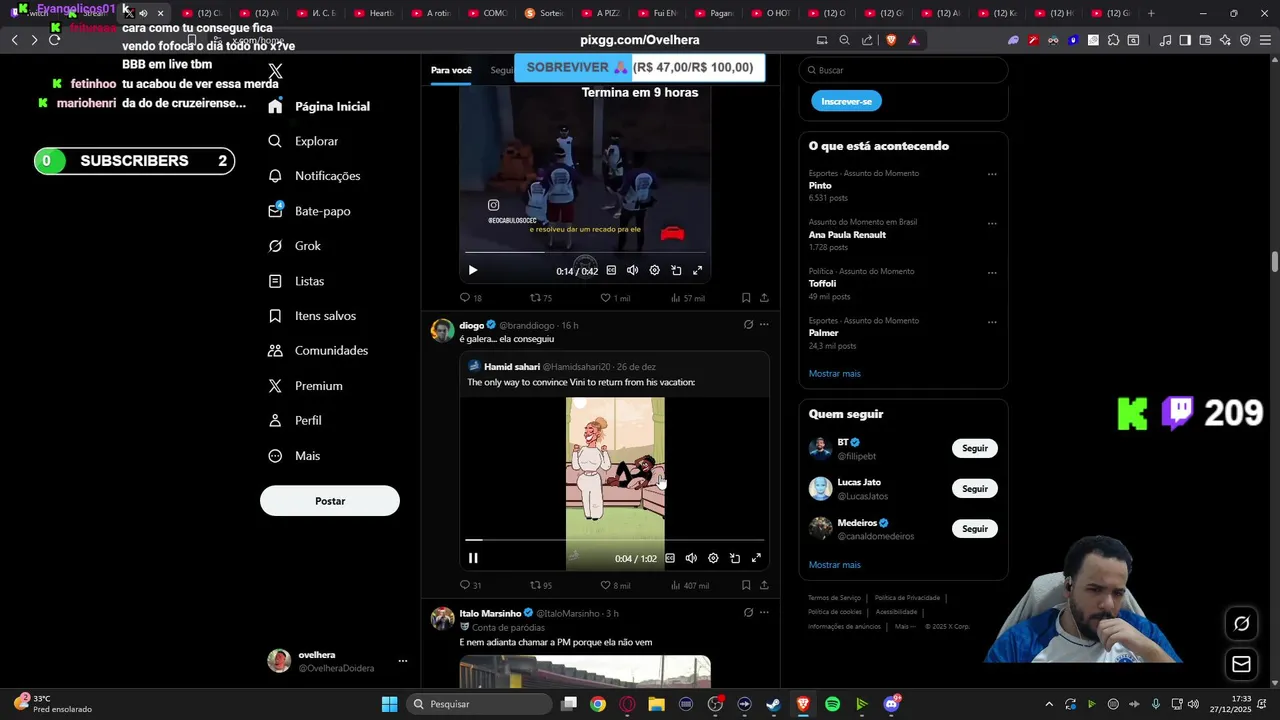
Task: Open more options on Italo Marsinho's post
Action: (764, 613)
